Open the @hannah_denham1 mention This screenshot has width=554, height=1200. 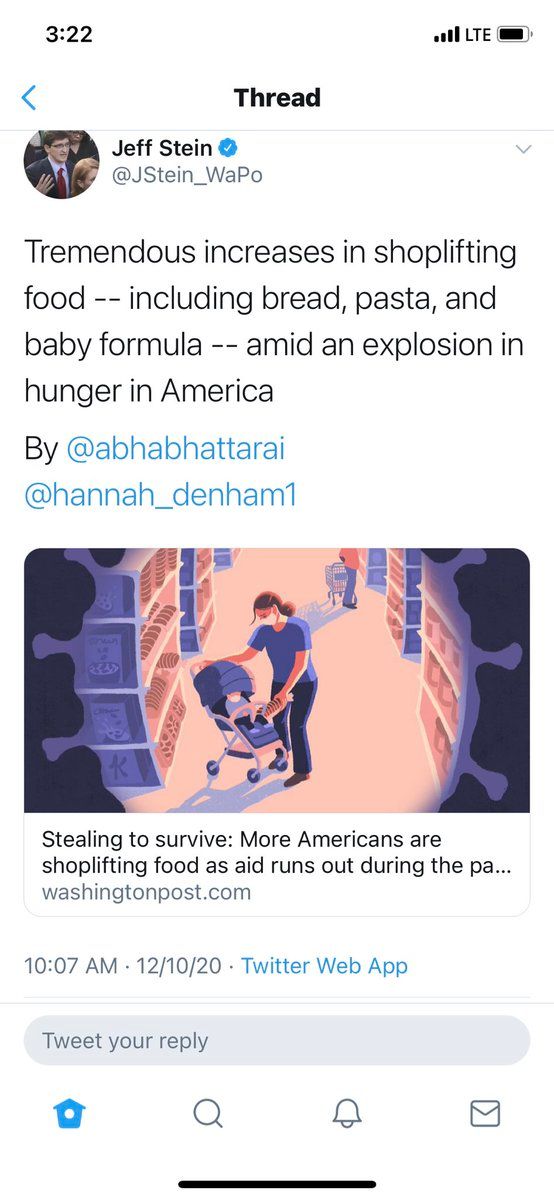pos(160,495)
